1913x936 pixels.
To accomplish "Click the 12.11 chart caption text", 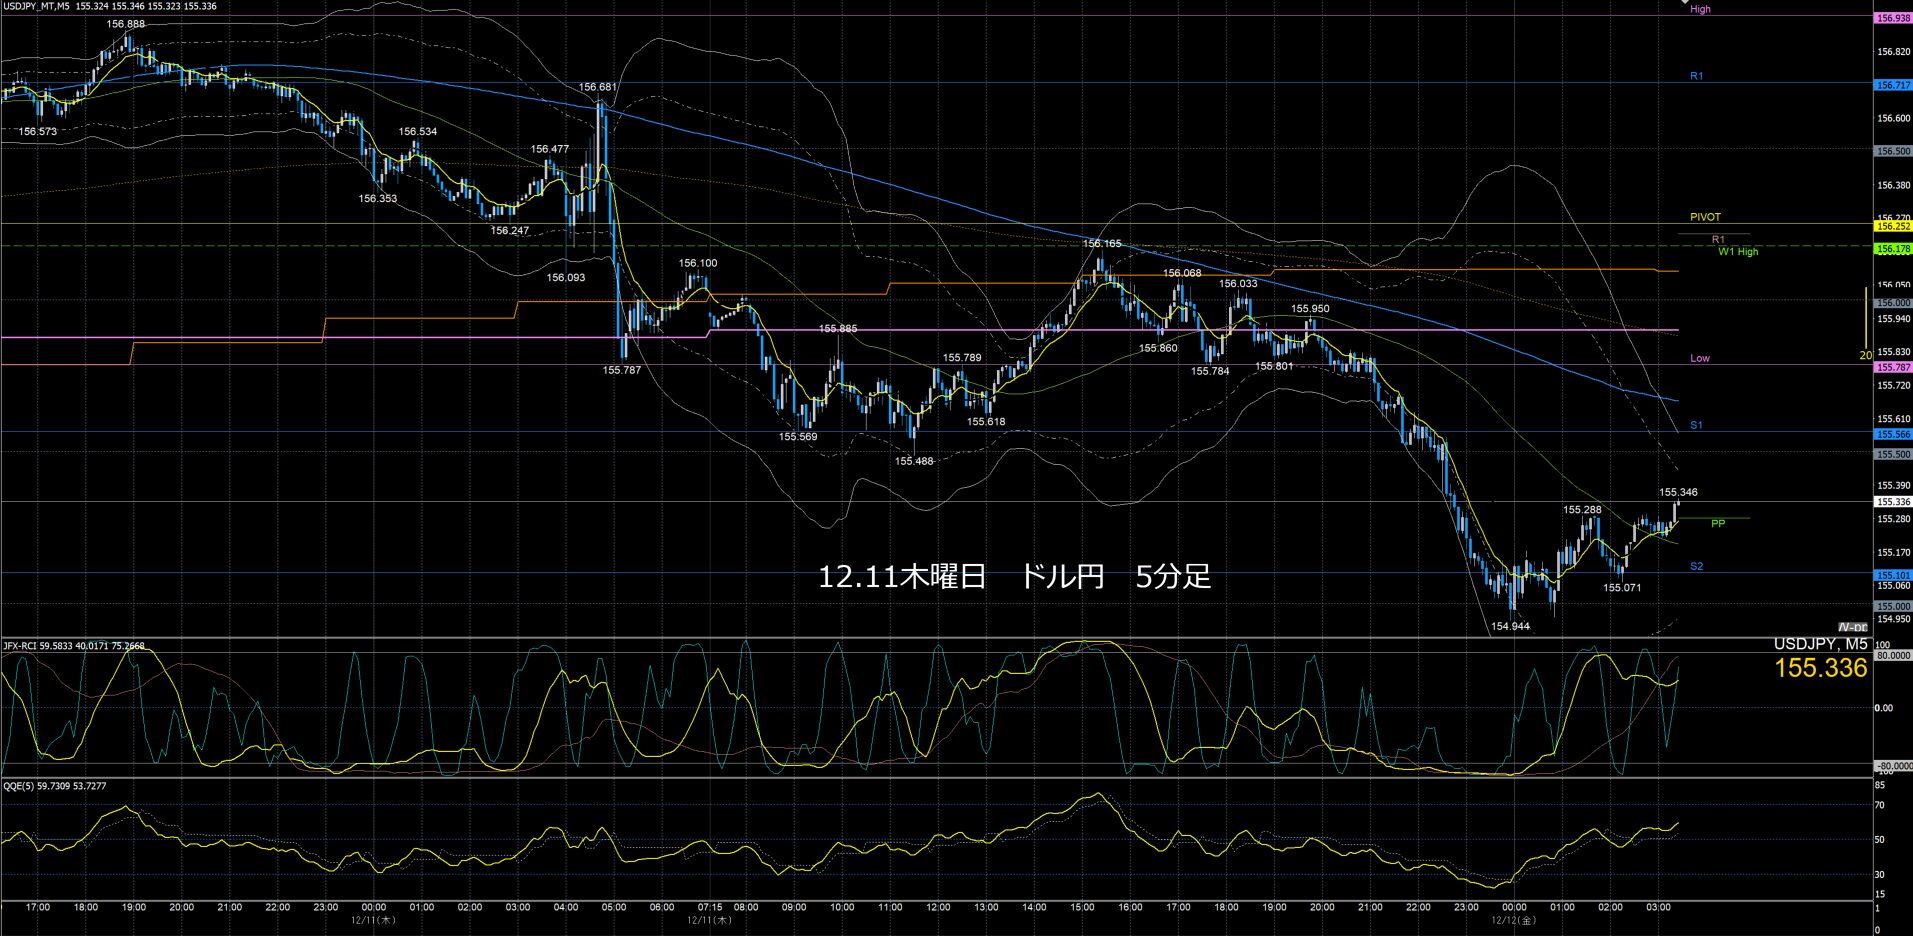I will [x=1014, y=577].
